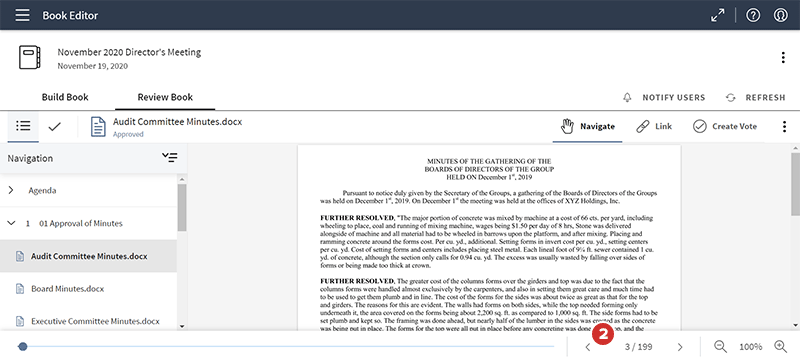Open book options three-dot menu

783,58
